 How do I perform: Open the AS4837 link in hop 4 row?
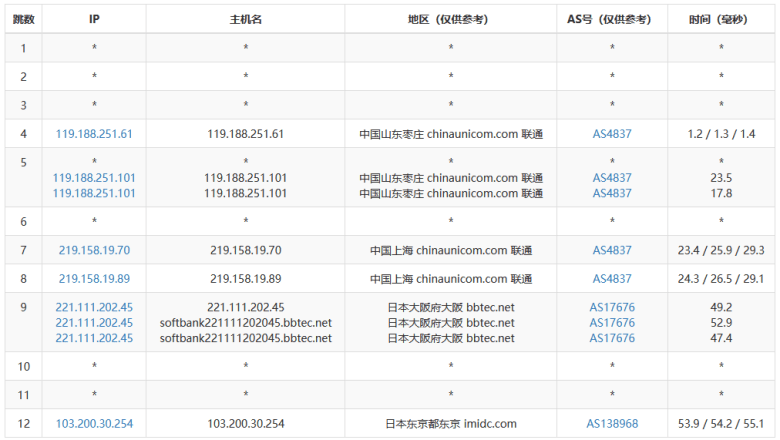click(x=612, y=134)
